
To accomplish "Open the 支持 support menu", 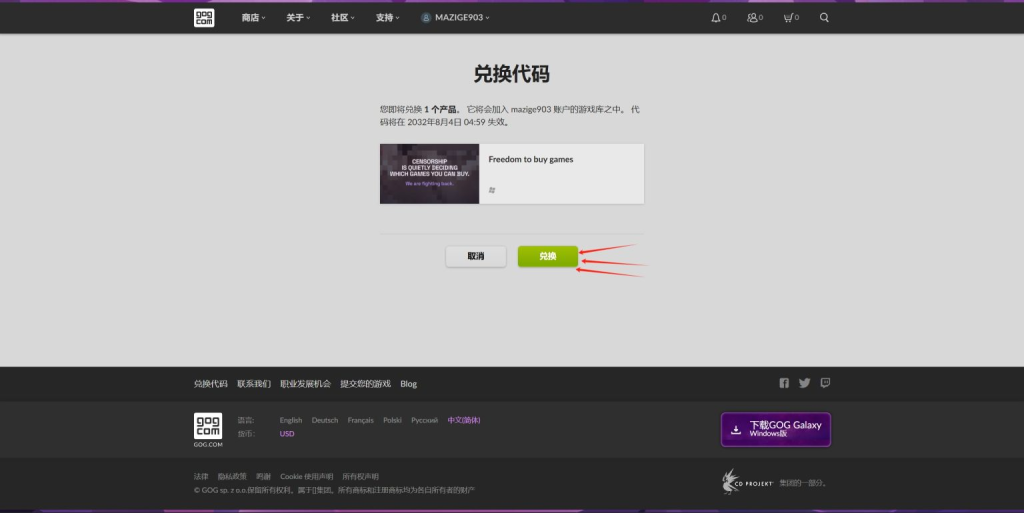I will click(388, 18).
